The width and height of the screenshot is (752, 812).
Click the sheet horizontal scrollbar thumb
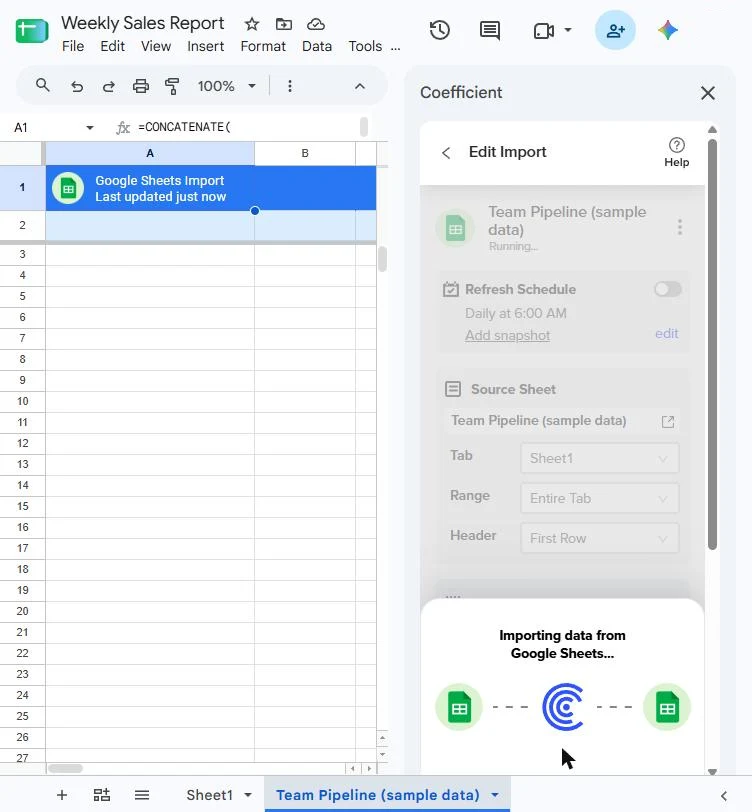[x=65, y=768]
